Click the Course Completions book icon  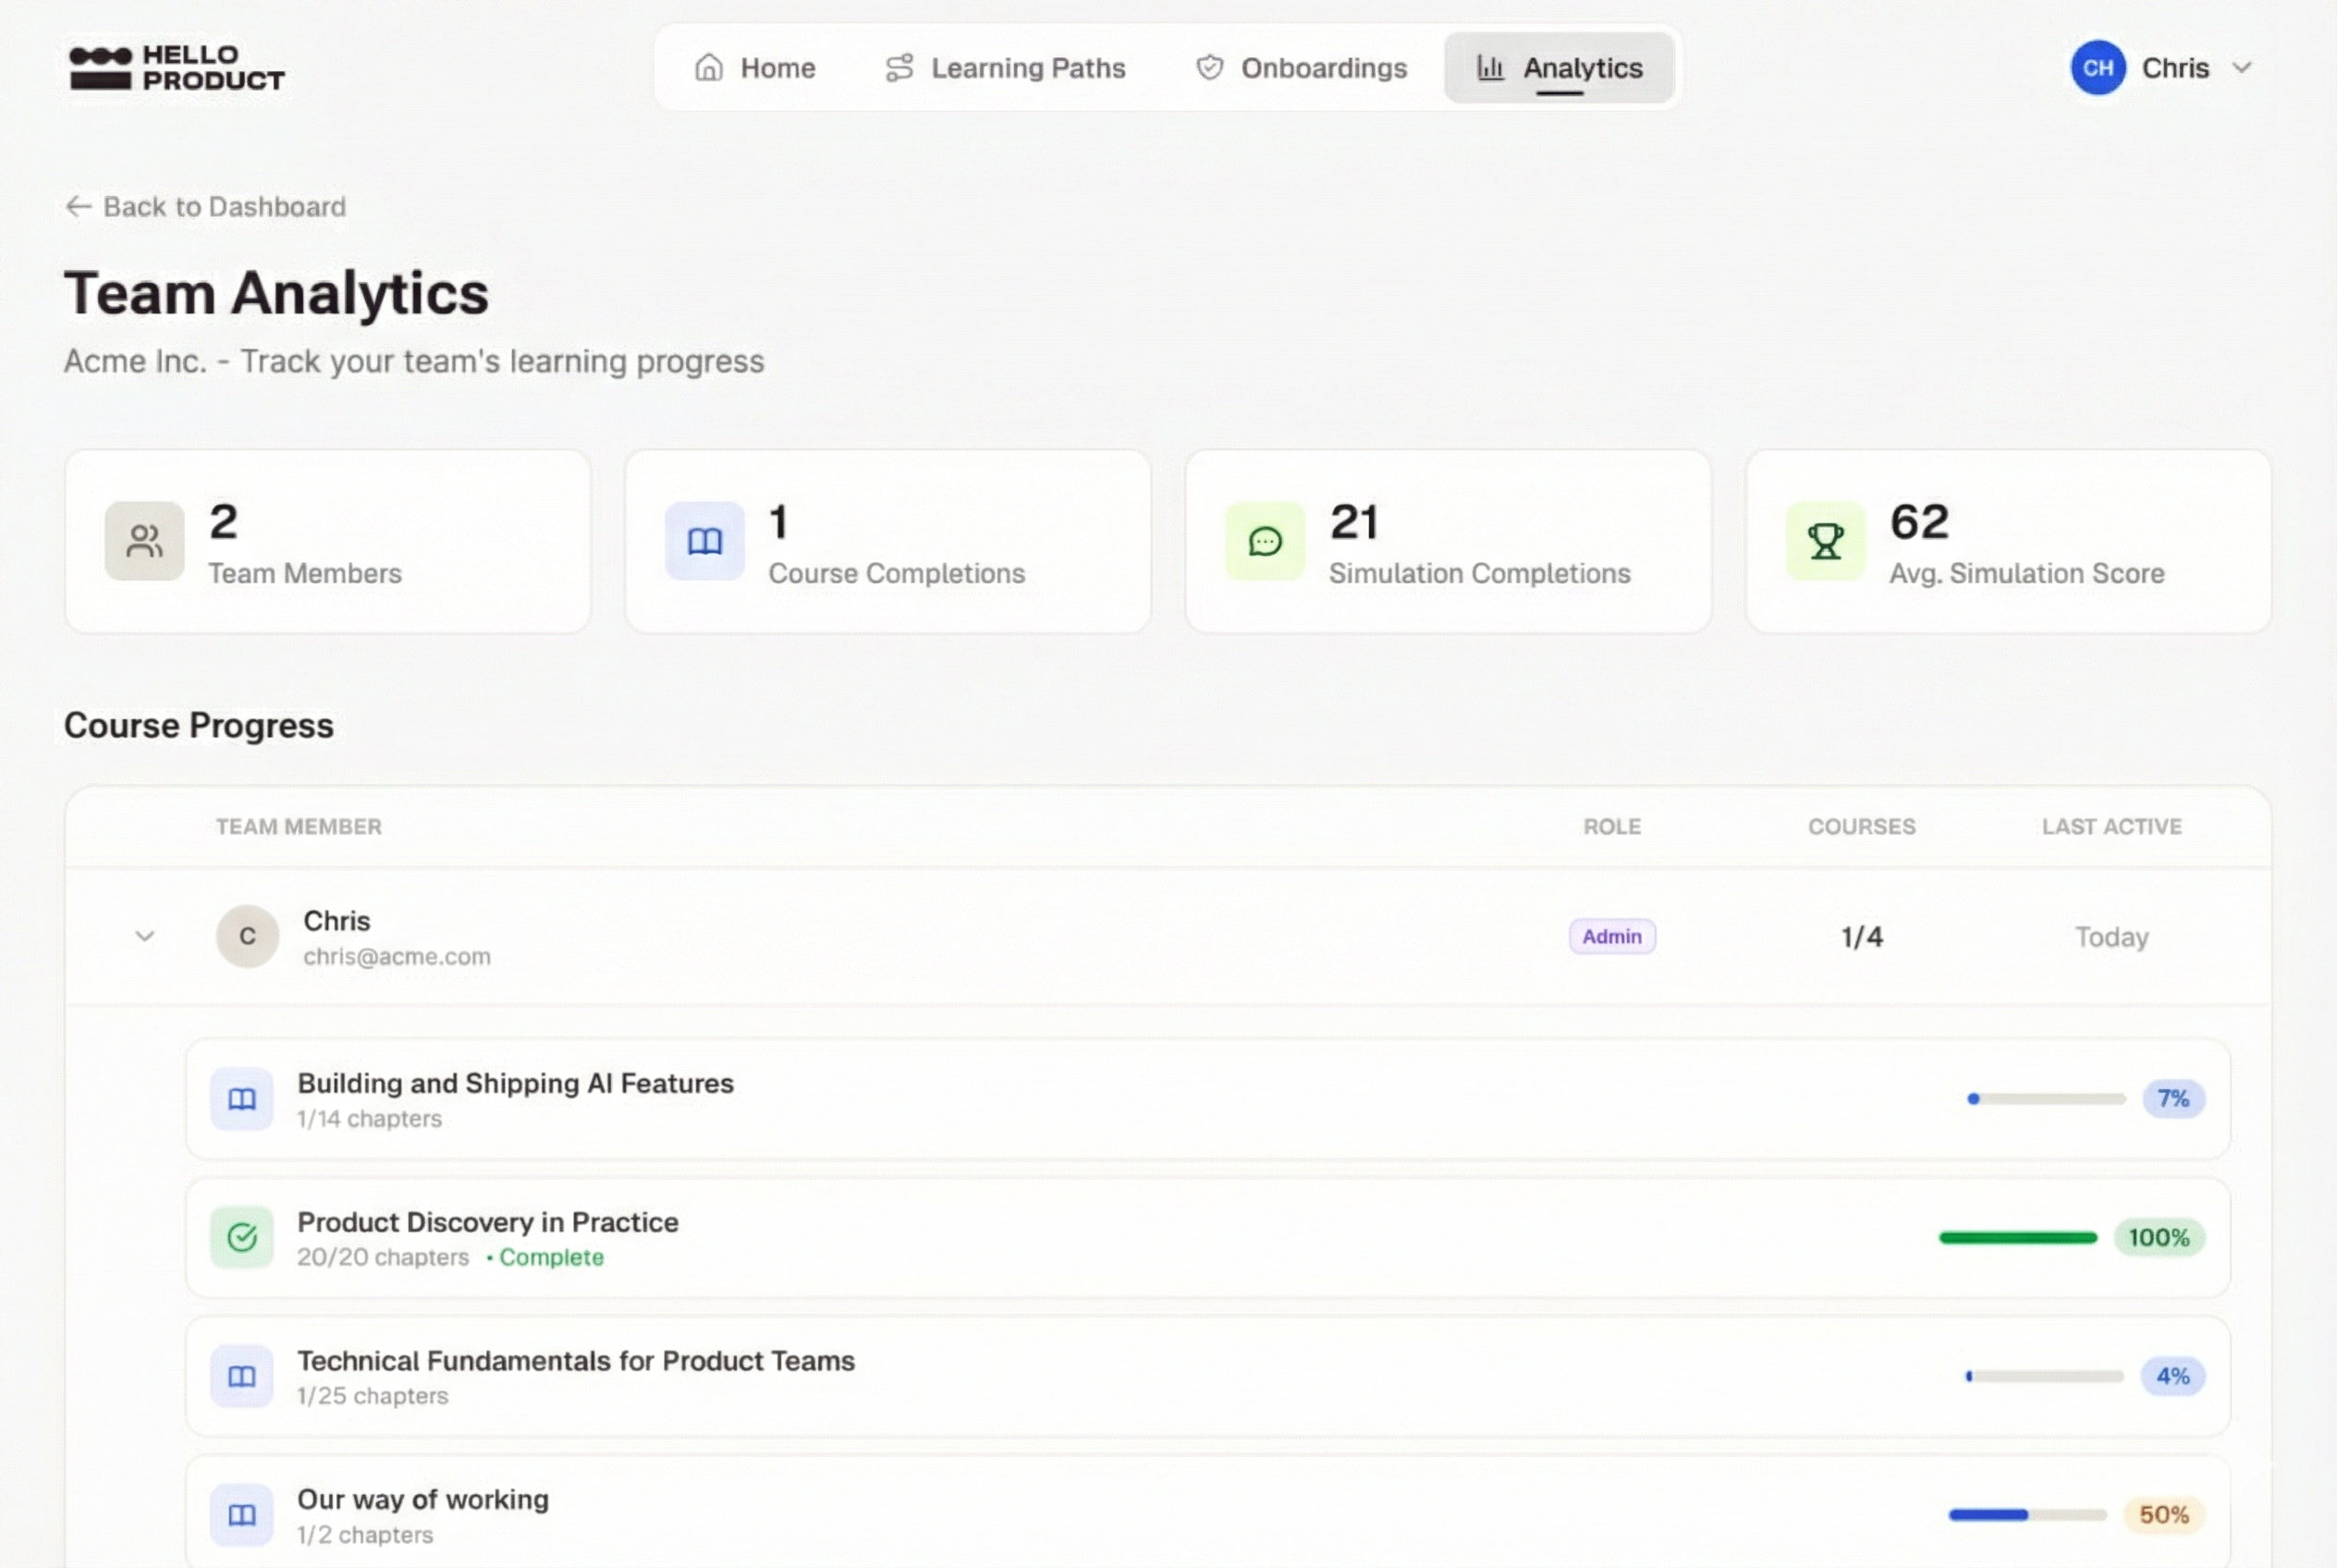pos(705,541)
